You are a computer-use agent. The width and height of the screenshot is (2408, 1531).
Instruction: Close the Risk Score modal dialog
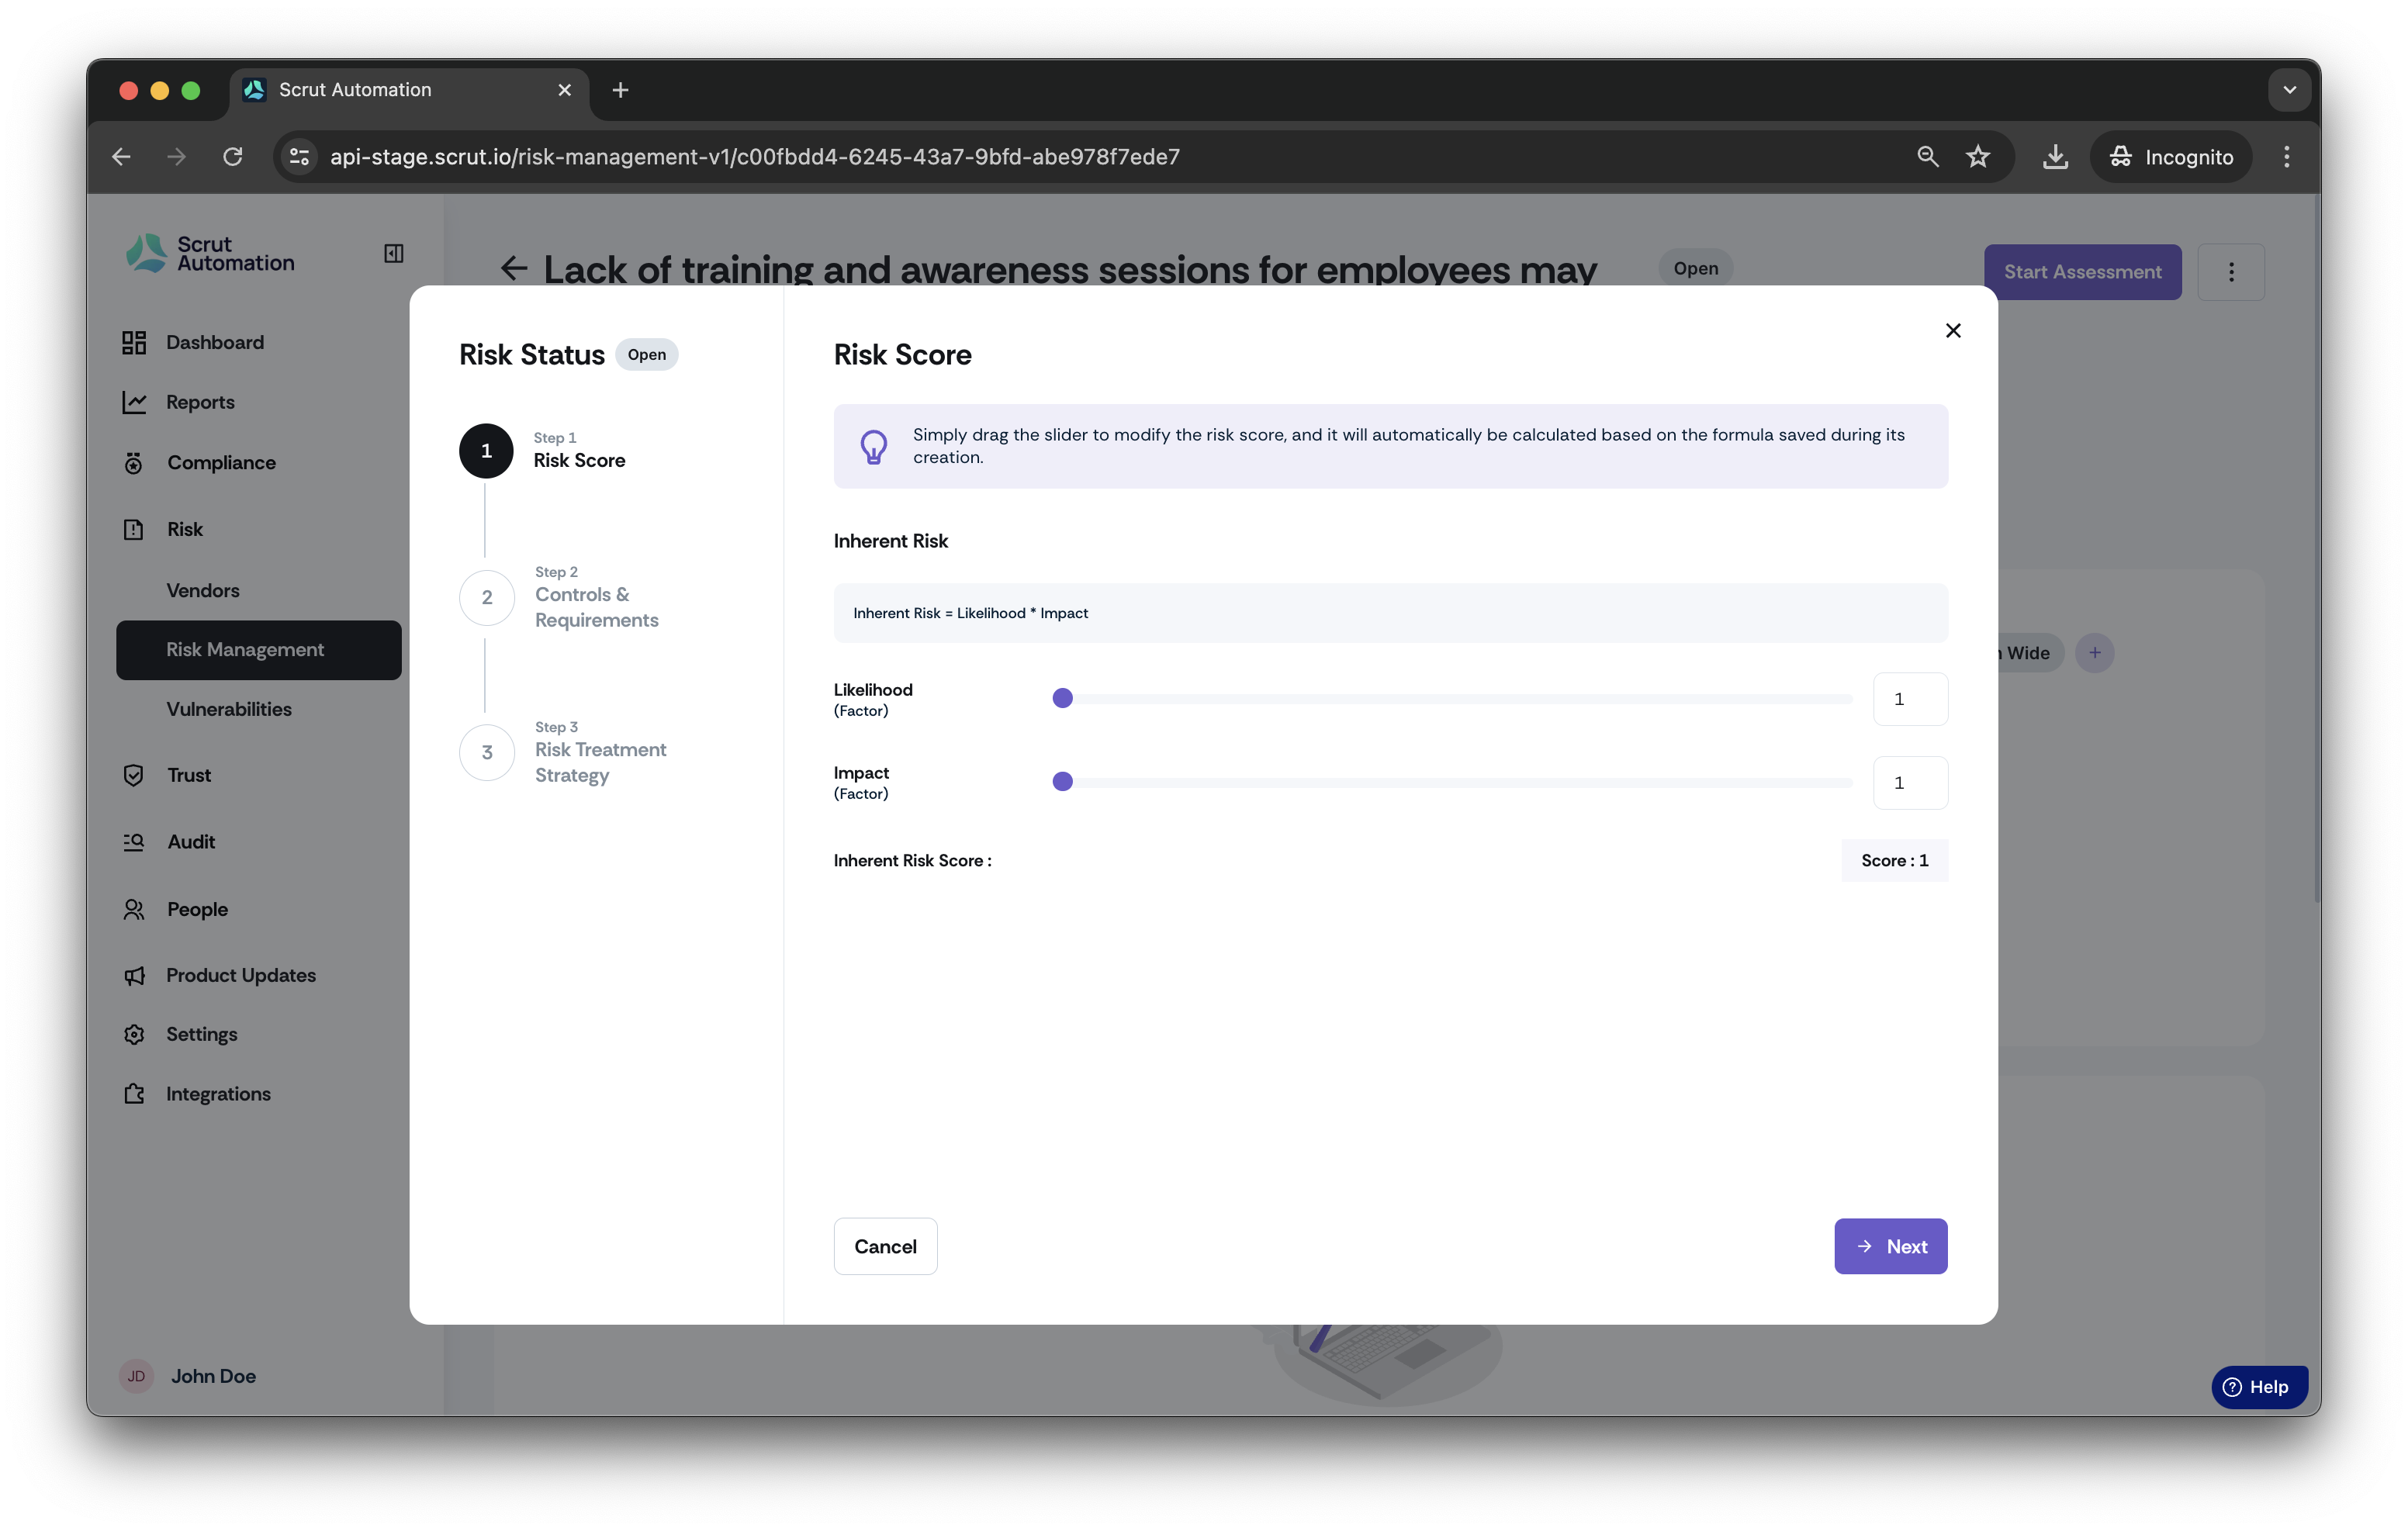(x=1952, y=330)
